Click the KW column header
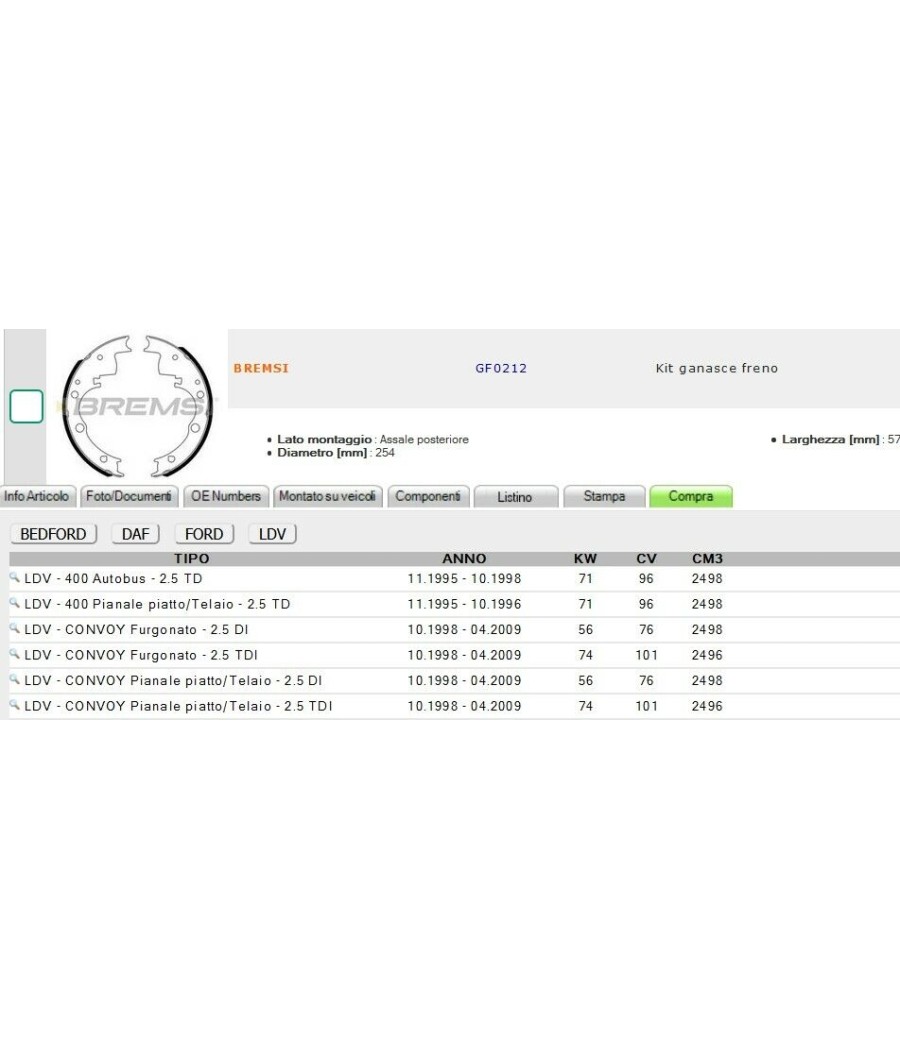Screen dimensions: 900x1050 (585, 558)
